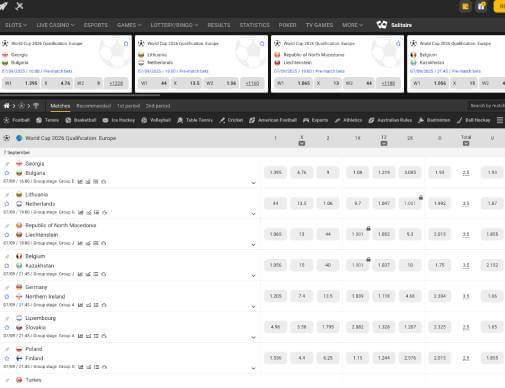Screen dimensions: 505x388
Task: Open statistics chart icon for Georgia vs Bulgaria
Action: coord(80,181)
